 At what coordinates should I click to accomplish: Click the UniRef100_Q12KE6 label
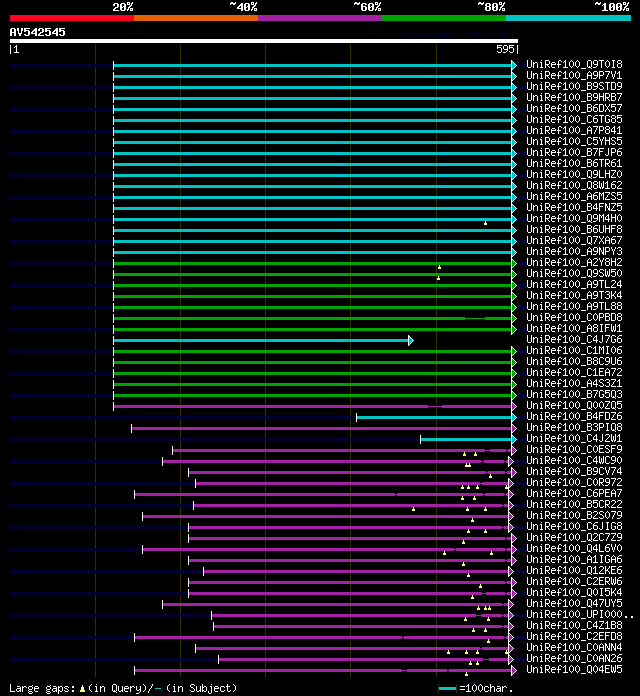[574, 571]
